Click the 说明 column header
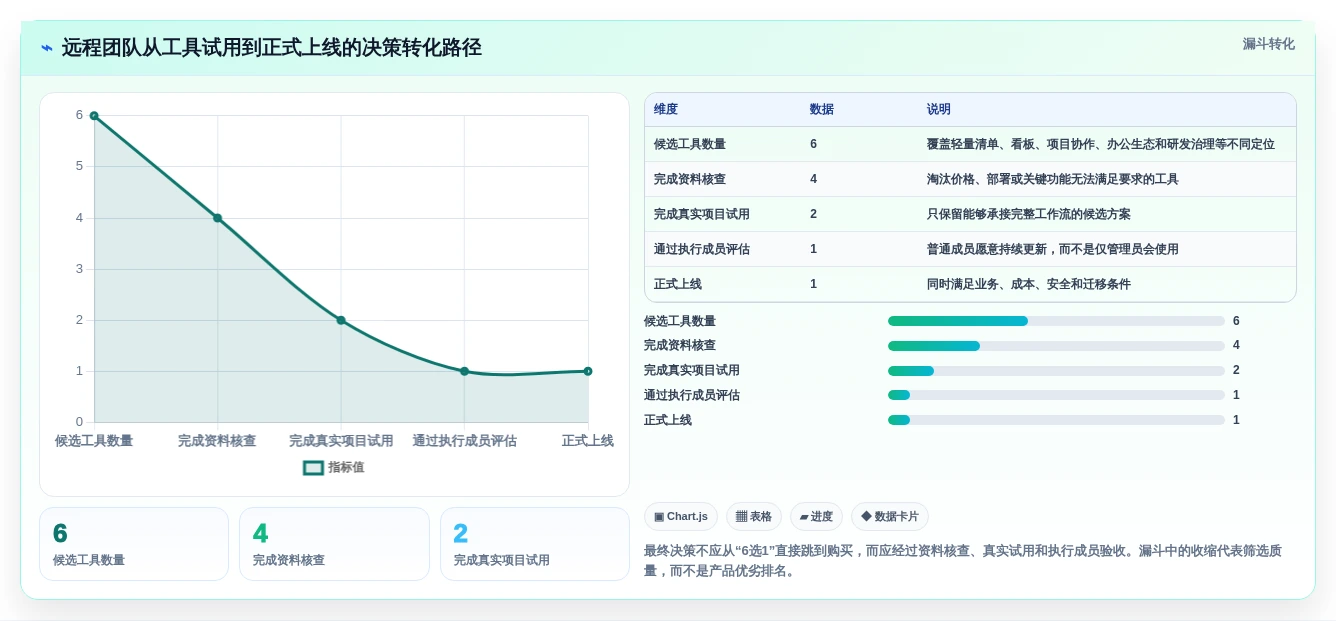This screenshot has width=1336, height=621. [939, 109]
